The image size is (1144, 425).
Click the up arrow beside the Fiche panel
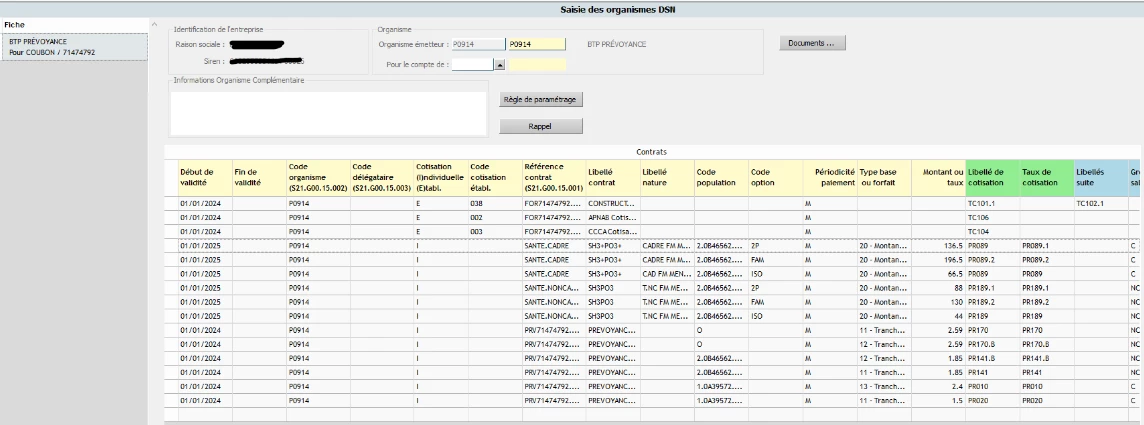pyautogui.click(x=154, y=25)
